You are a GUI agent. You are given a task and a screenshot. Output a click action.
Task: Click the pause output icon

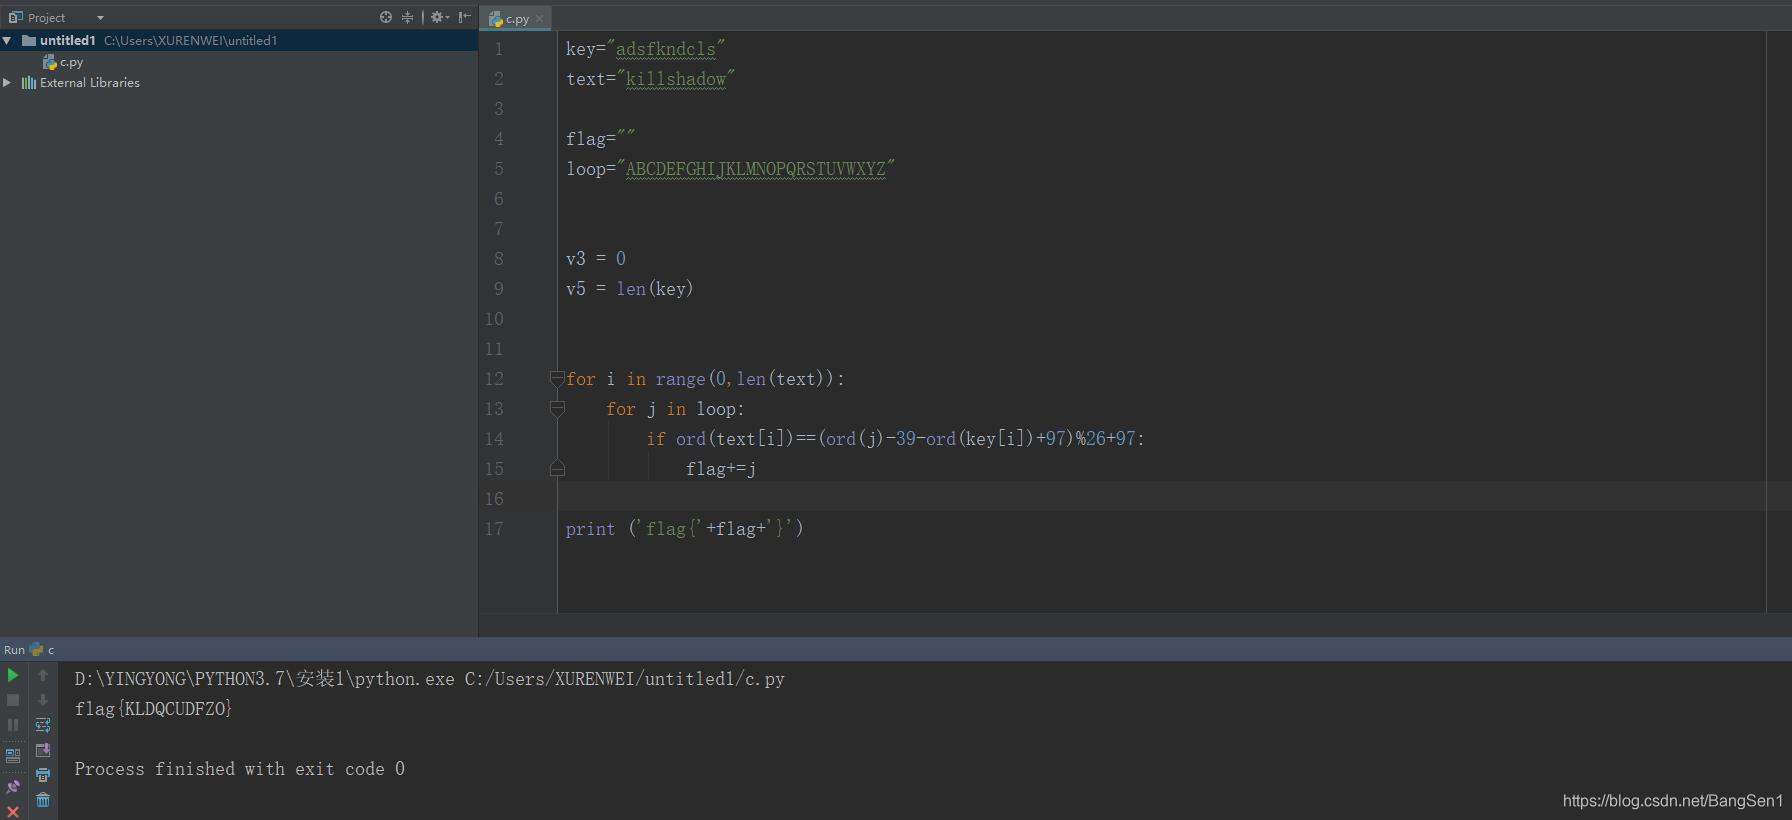13,725
